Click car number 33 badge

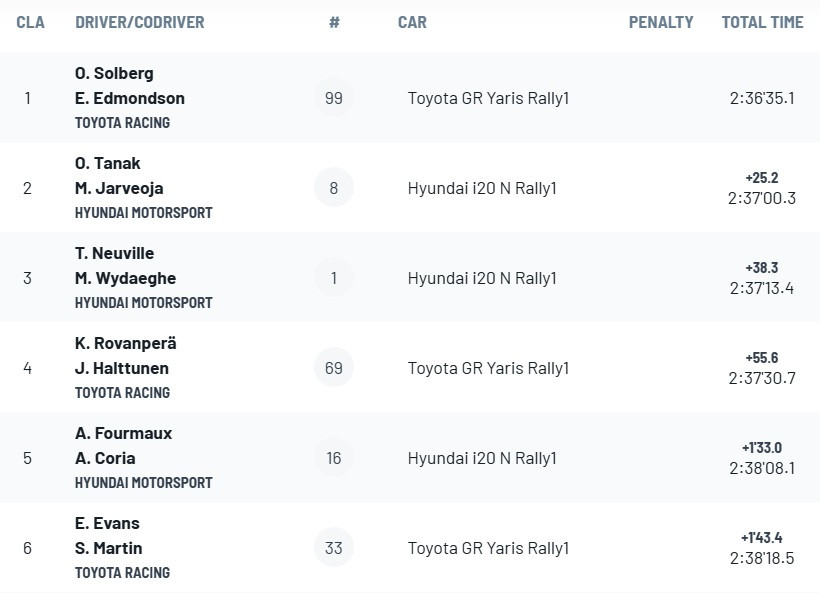pos(334,548)
